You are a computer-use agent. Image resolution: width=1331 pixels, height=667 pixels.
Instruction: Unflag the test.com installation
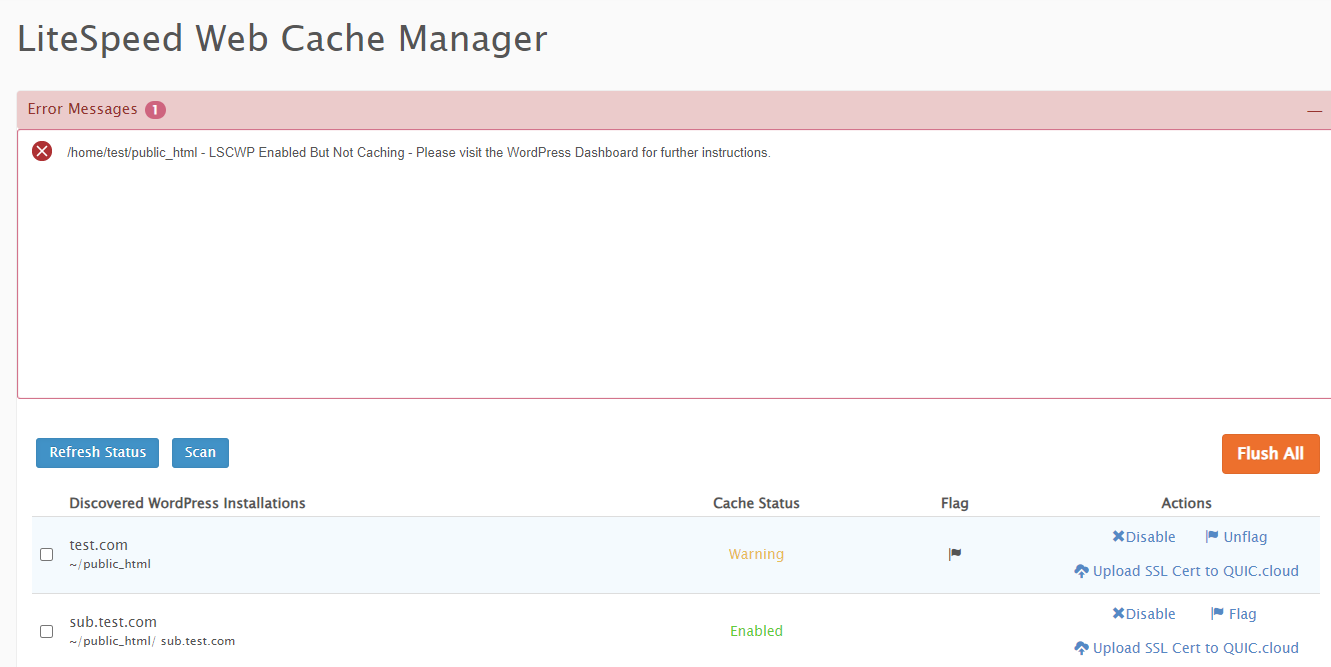(1236, 537)
